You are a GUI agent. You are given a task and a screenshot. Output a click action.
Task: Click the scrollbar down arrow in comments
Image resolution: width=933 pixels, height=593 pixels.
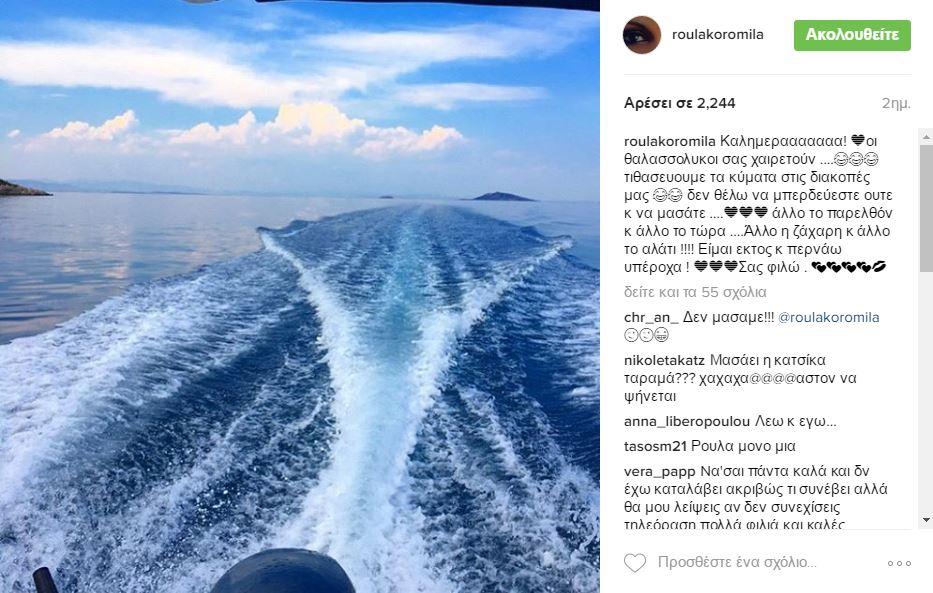point(926,520)
